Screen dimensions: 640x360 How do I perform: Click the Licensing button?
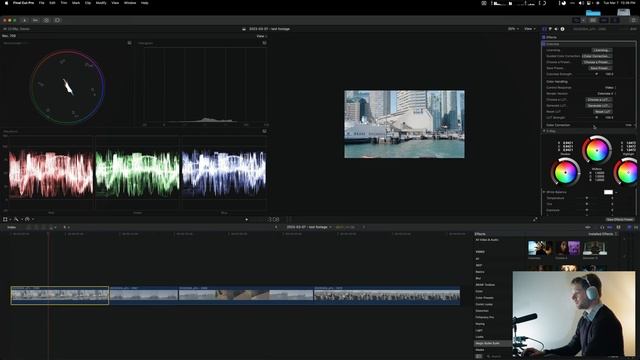point(602,50)
